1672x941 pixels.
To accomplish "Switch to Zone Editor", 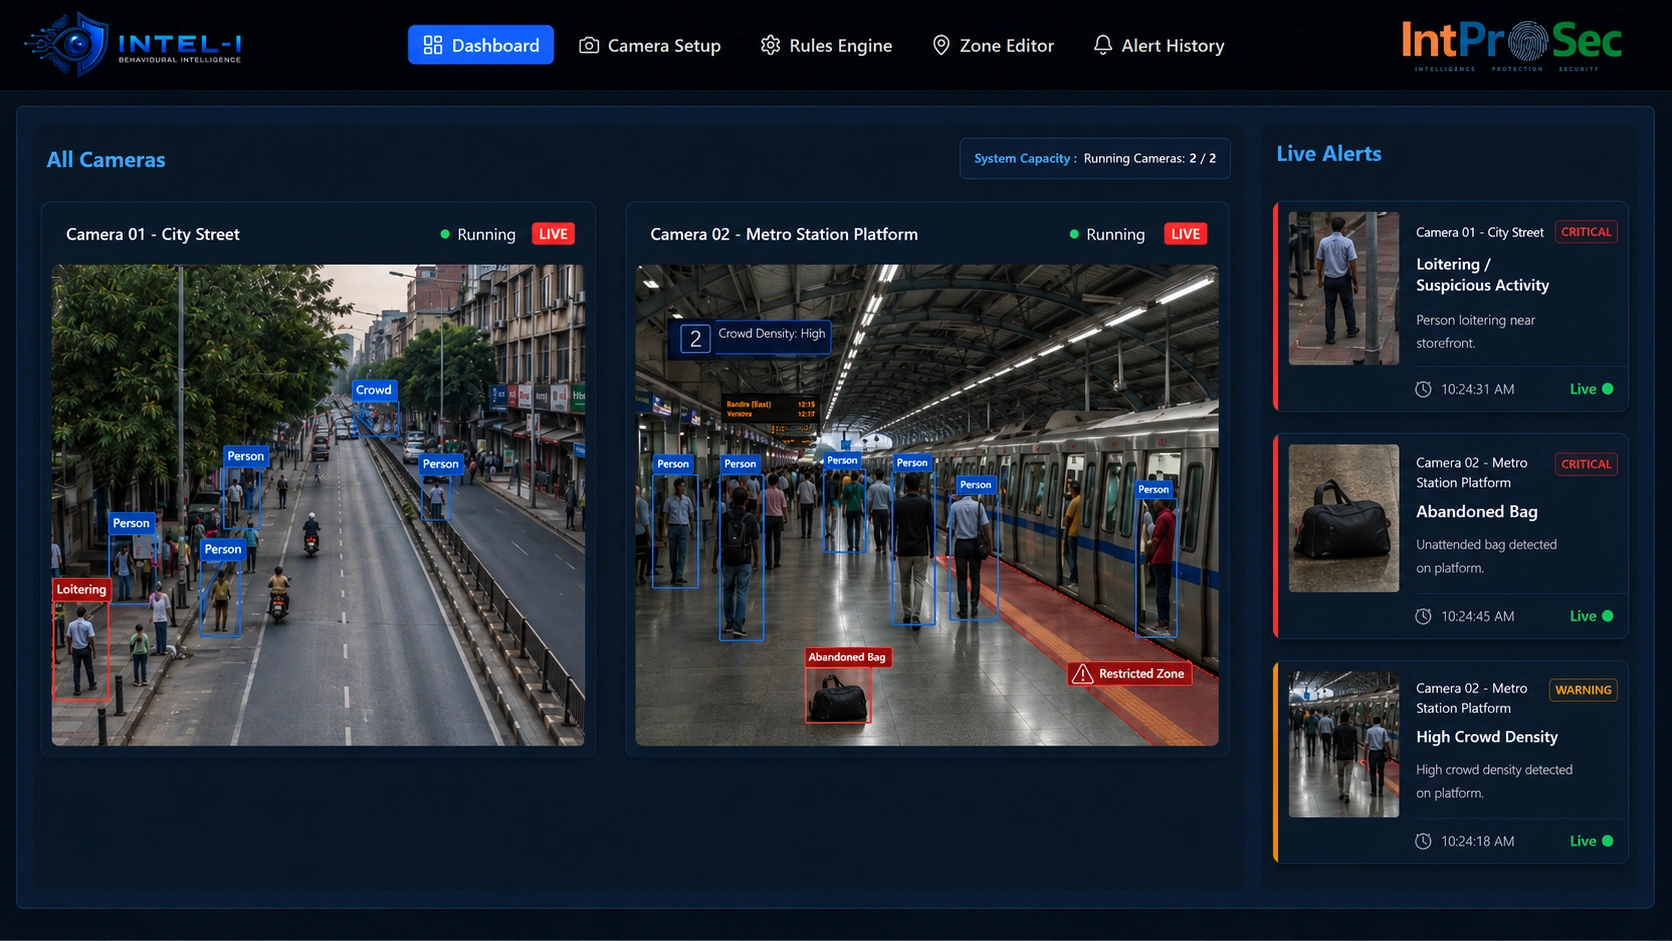I will click(993, 45).
